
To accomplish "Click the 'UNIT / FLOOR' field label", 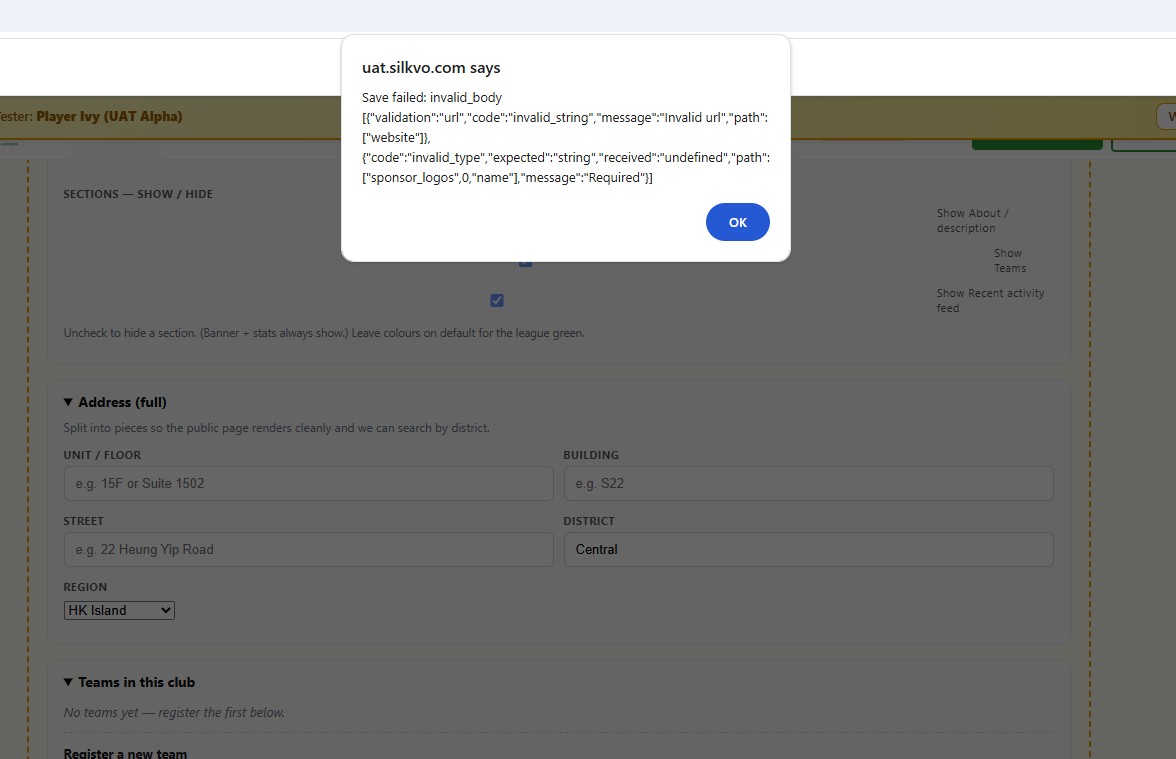I will point(102,455).
